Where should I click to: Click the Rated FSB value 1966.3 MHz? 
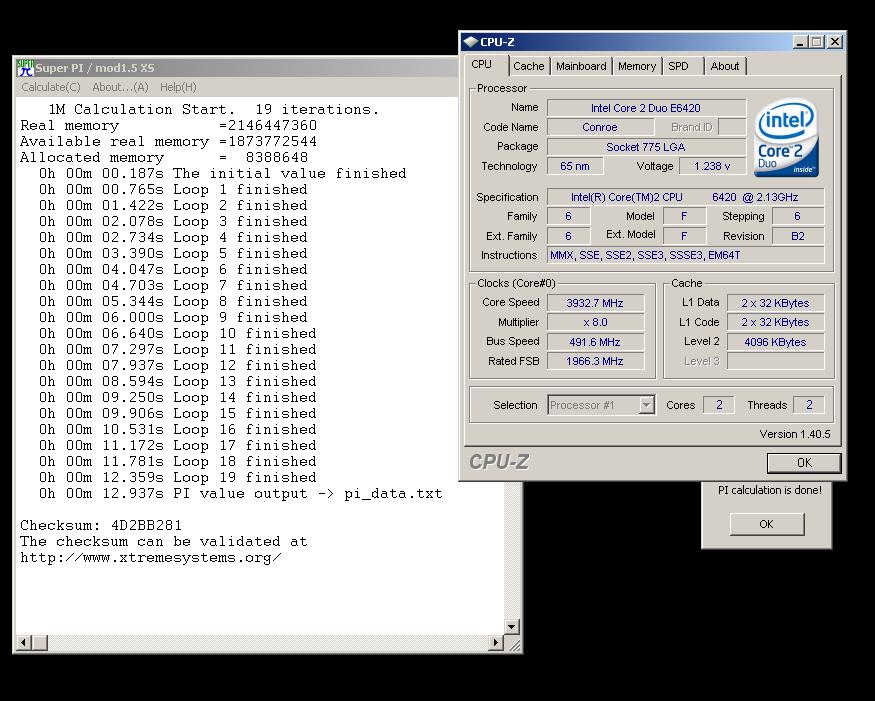[595, 361]
